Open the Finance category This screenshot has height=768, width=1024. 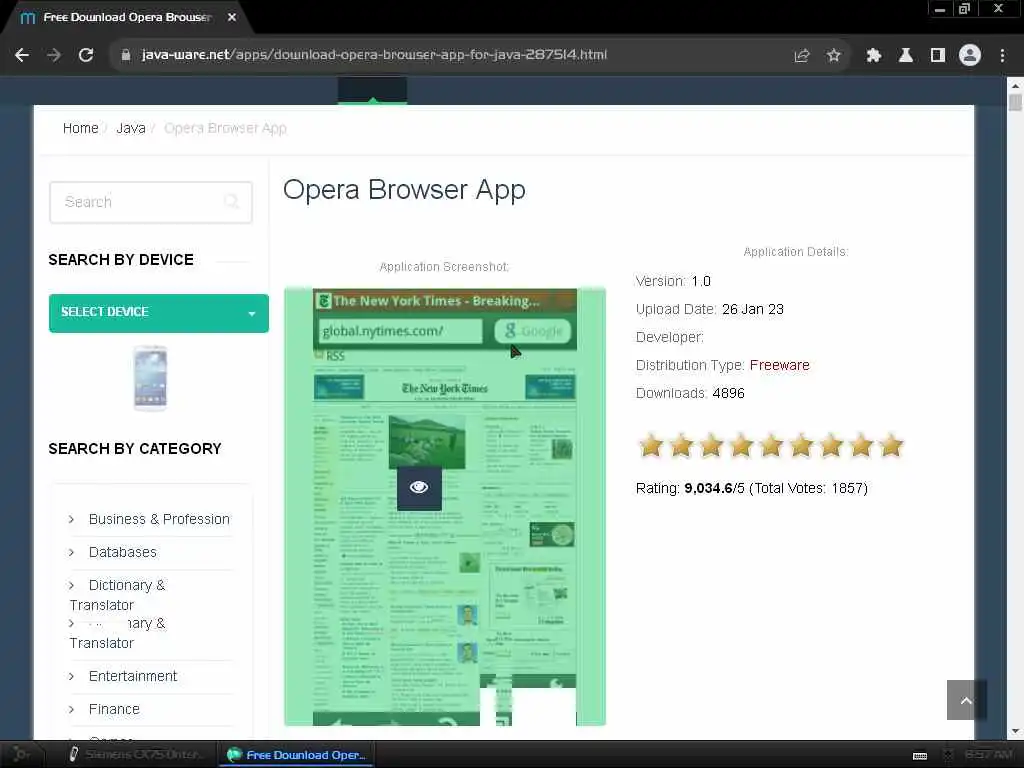coord(114,709)
